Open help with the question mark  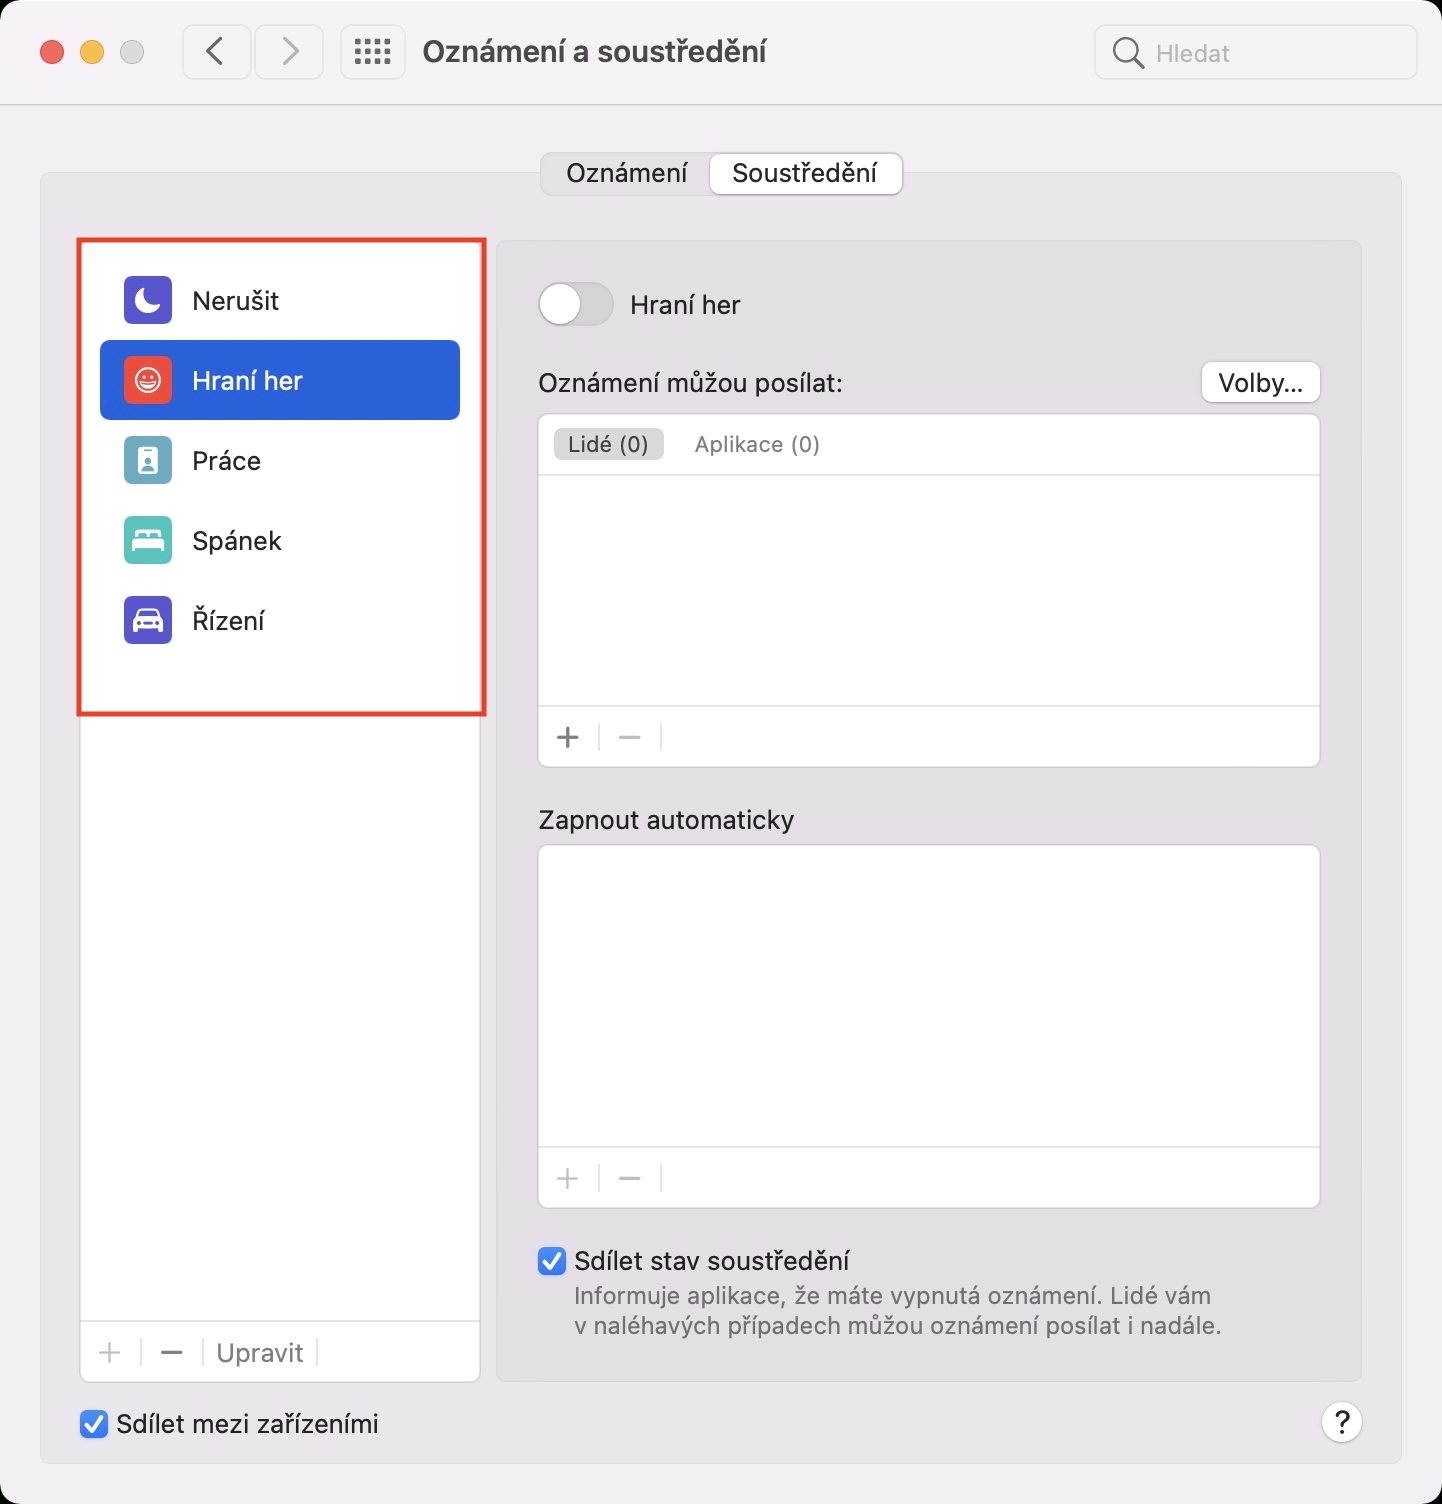pyautogui.click(x=1342, y=1422)
